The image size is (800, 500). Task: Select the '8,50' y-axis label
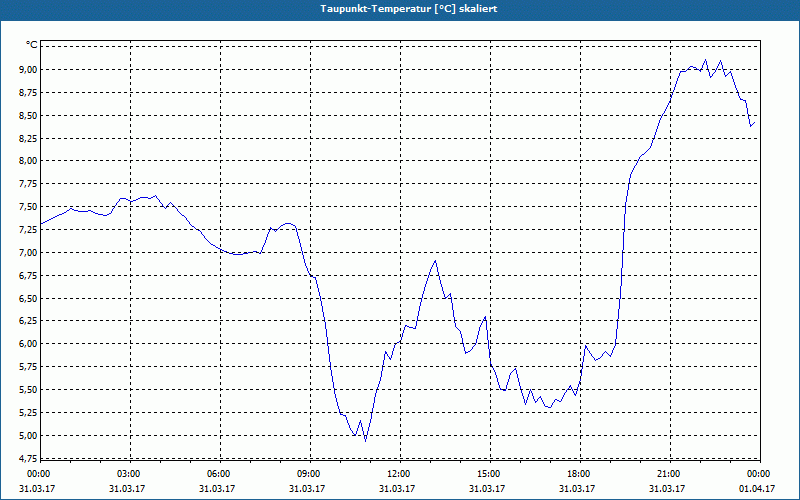[28, 115]
